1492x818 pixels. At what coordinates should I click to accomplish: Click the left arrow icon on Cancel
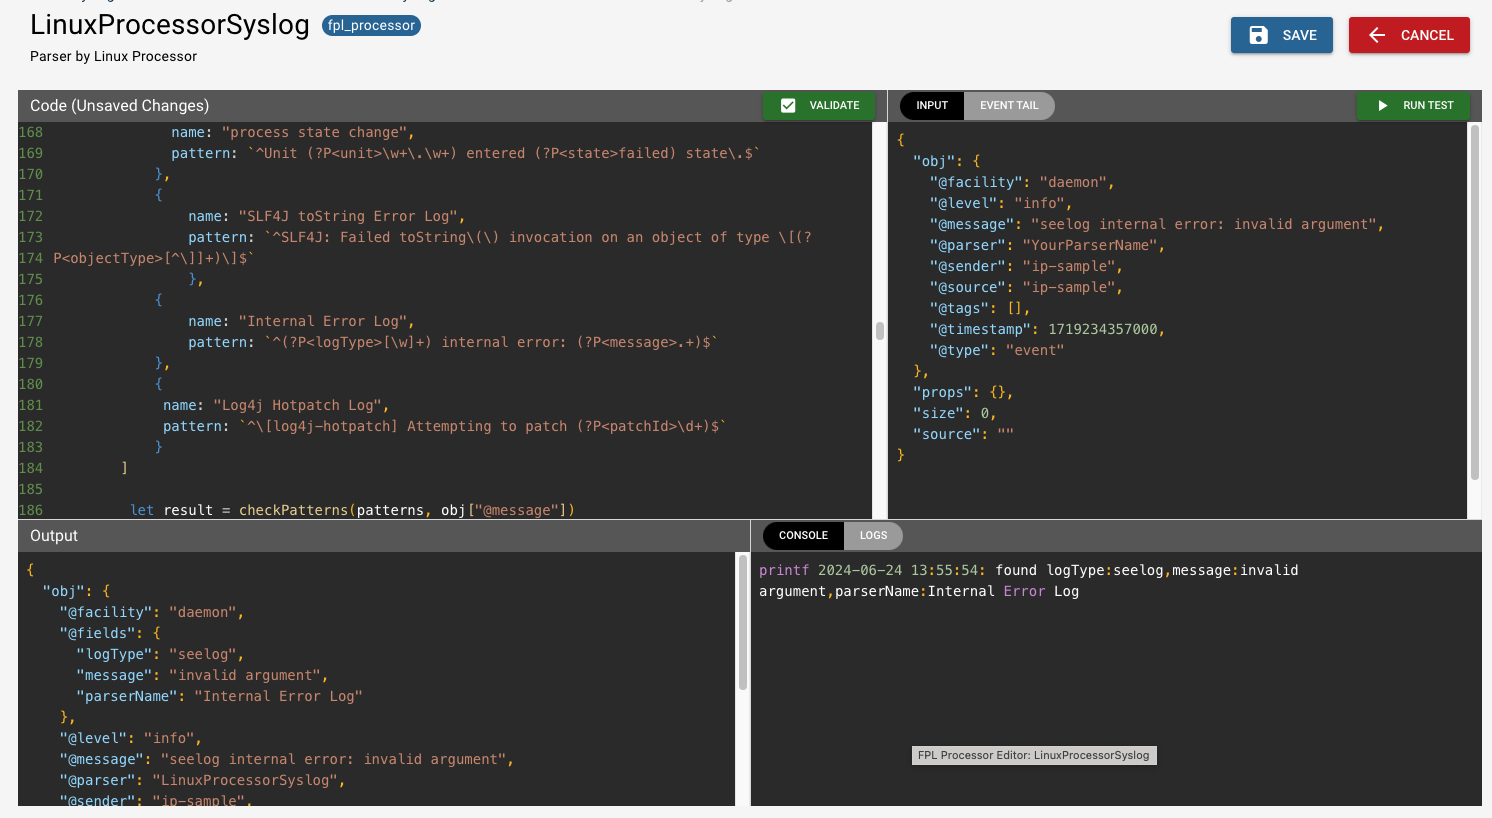(x=1377, y=35)
